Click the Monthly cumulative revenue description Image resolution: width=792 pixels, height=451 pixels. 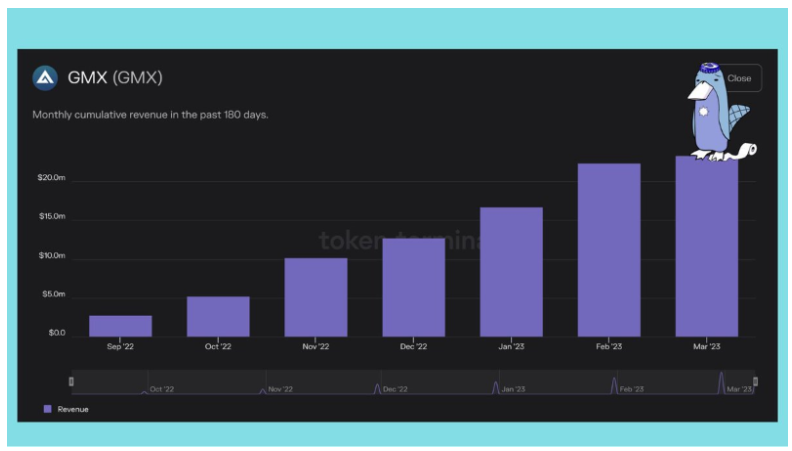150,115
